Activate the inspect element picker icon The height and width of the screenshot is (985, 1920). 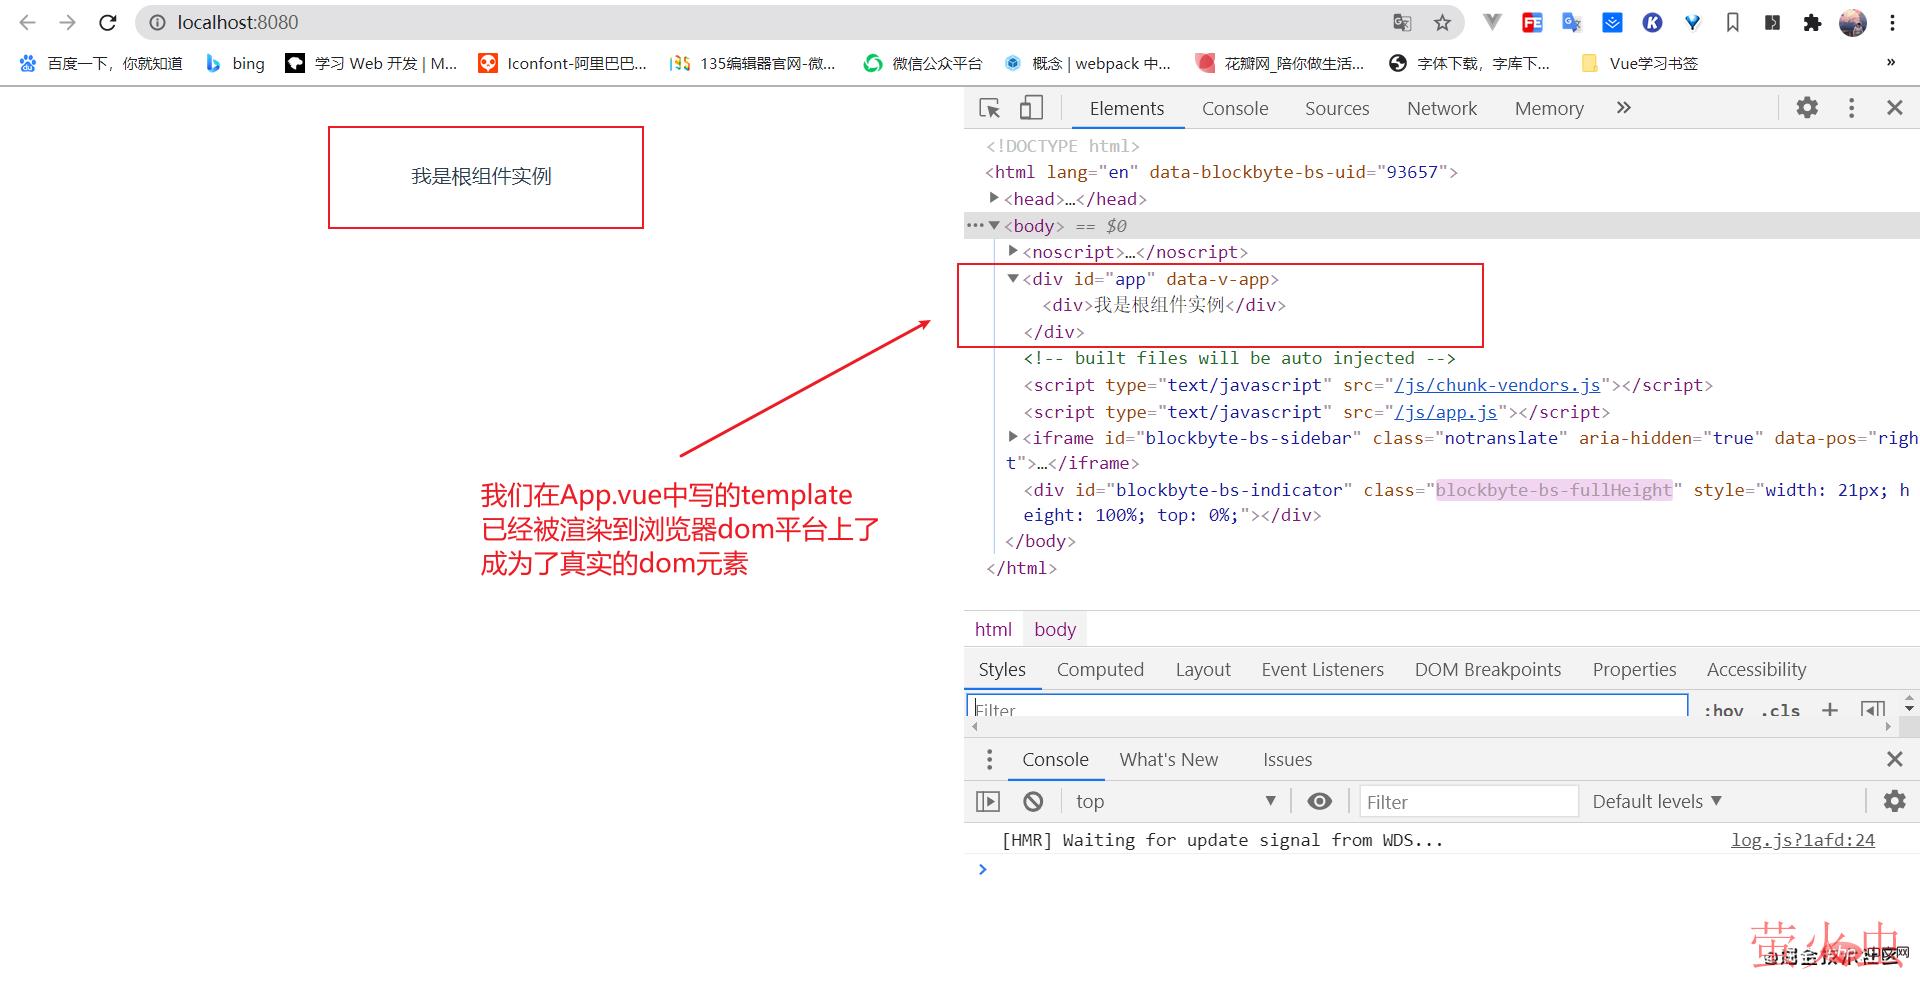(989, 108)
